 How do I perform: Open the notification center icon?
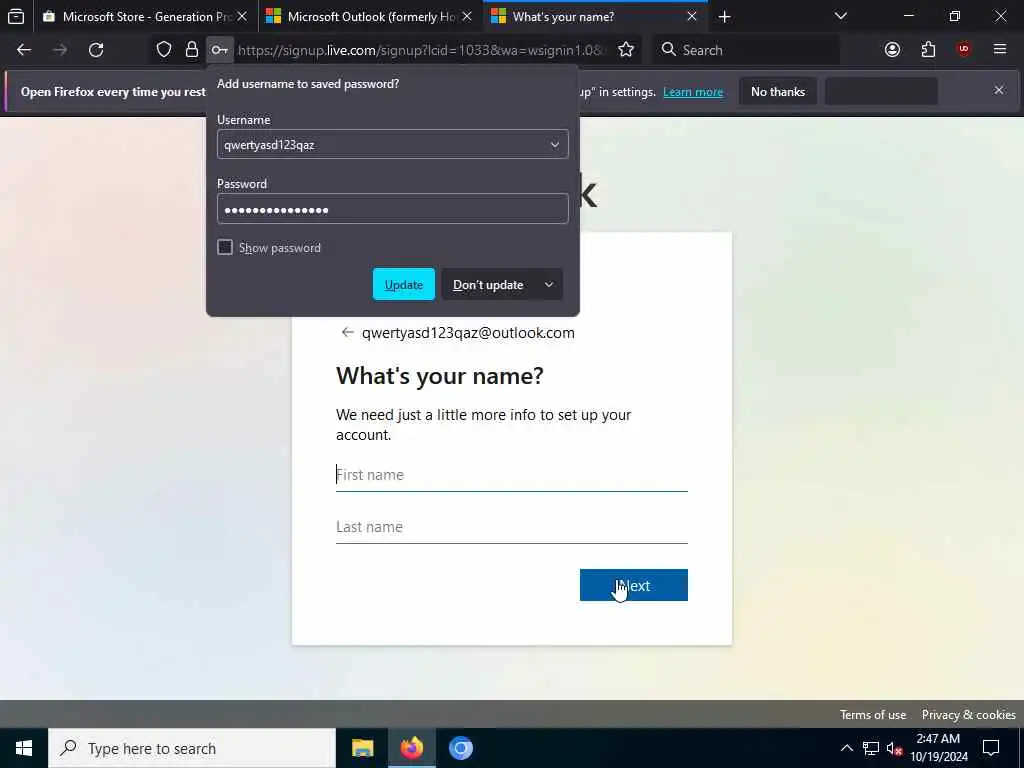coord(991,748)
